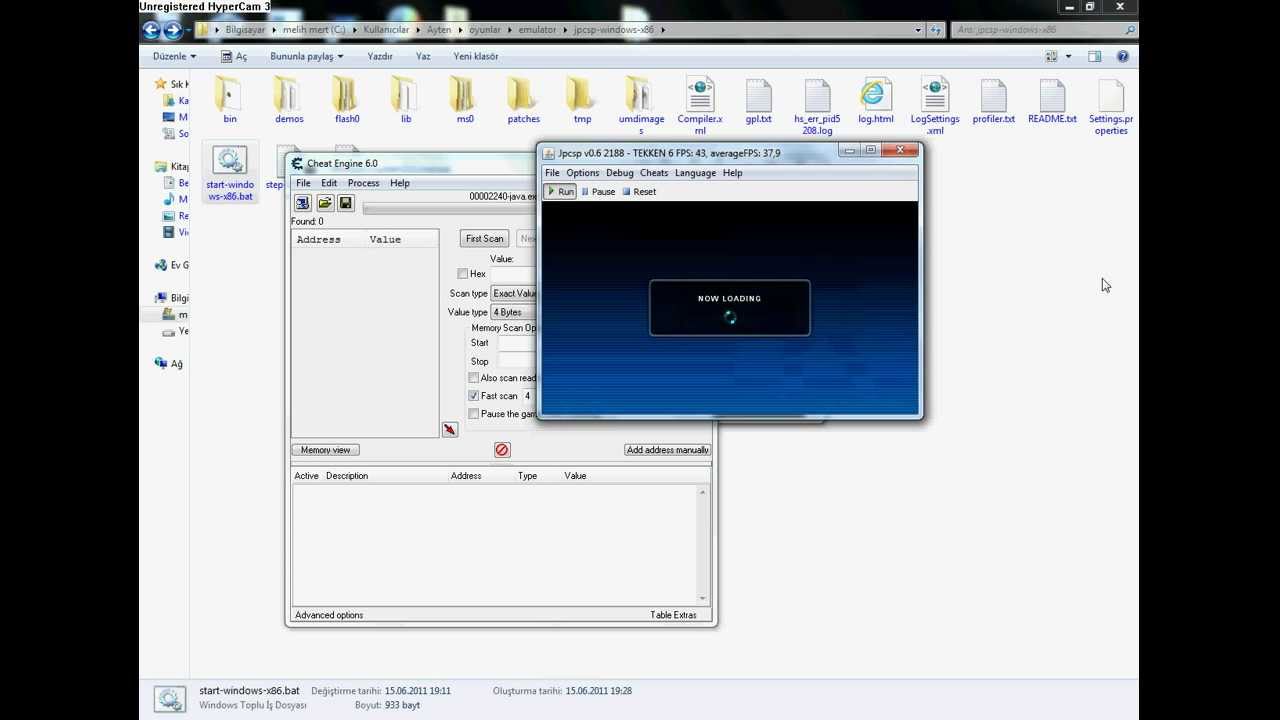Select the LogSettings.xml file

click(935, 105)
